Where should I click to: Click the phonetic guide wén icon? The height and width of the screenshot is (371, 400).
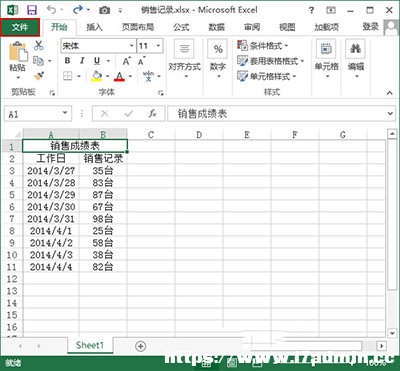pyautogui.click(x=148, y=76)
